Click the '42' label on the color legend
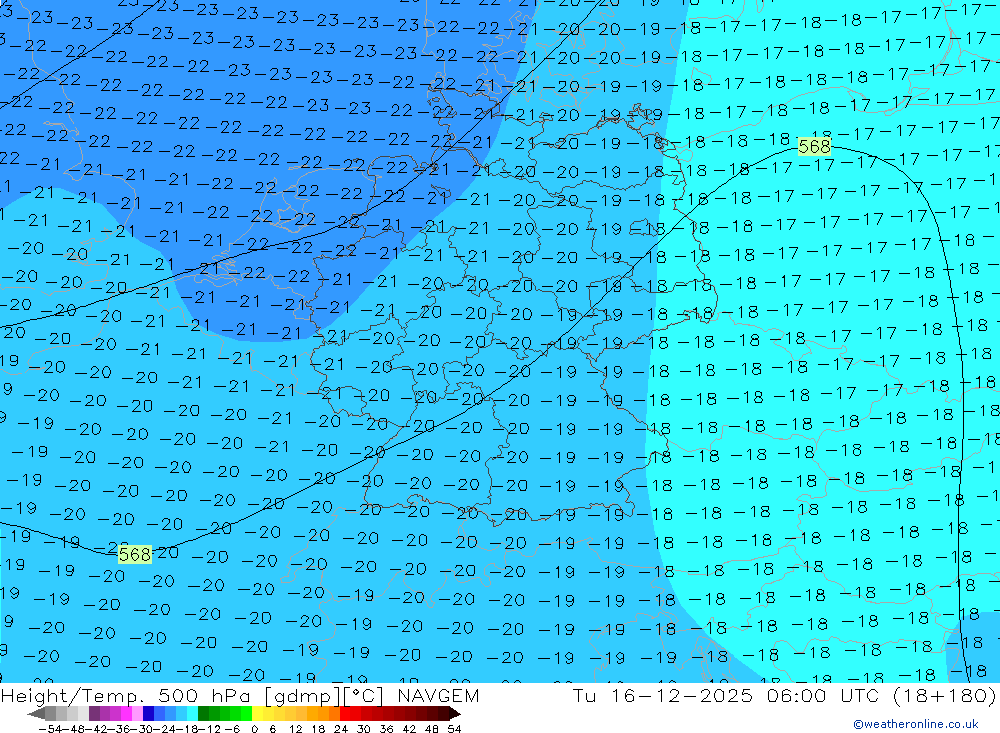The image size is (1000, 733). (x=409, y=729)
